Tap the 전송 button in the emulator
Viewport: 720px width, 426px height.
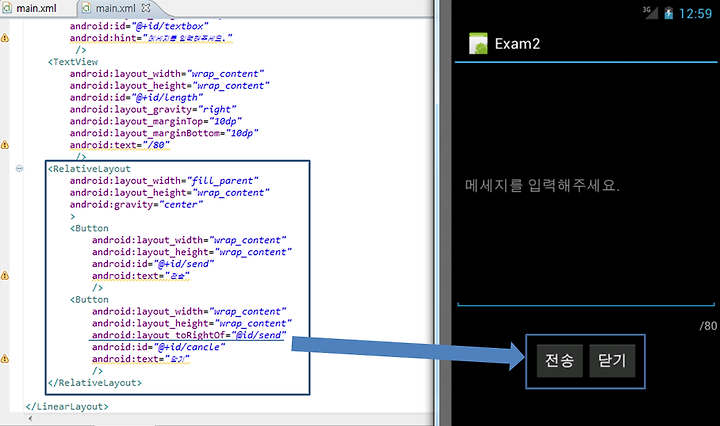point(559,360)
